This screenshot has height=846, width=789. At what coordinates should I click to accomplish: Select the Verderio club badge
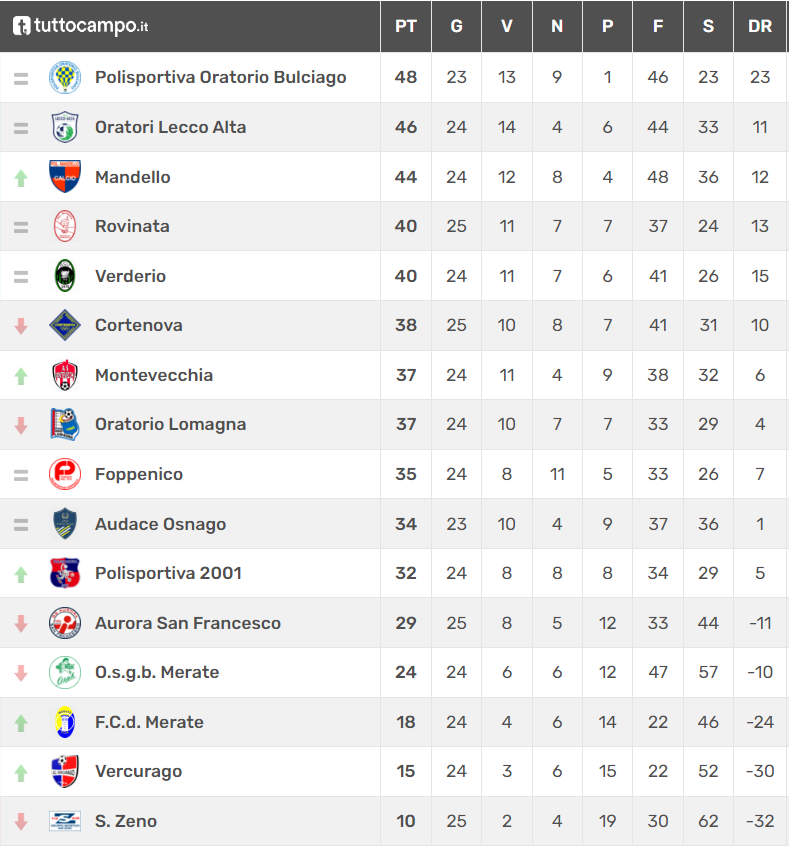point(65,276)
